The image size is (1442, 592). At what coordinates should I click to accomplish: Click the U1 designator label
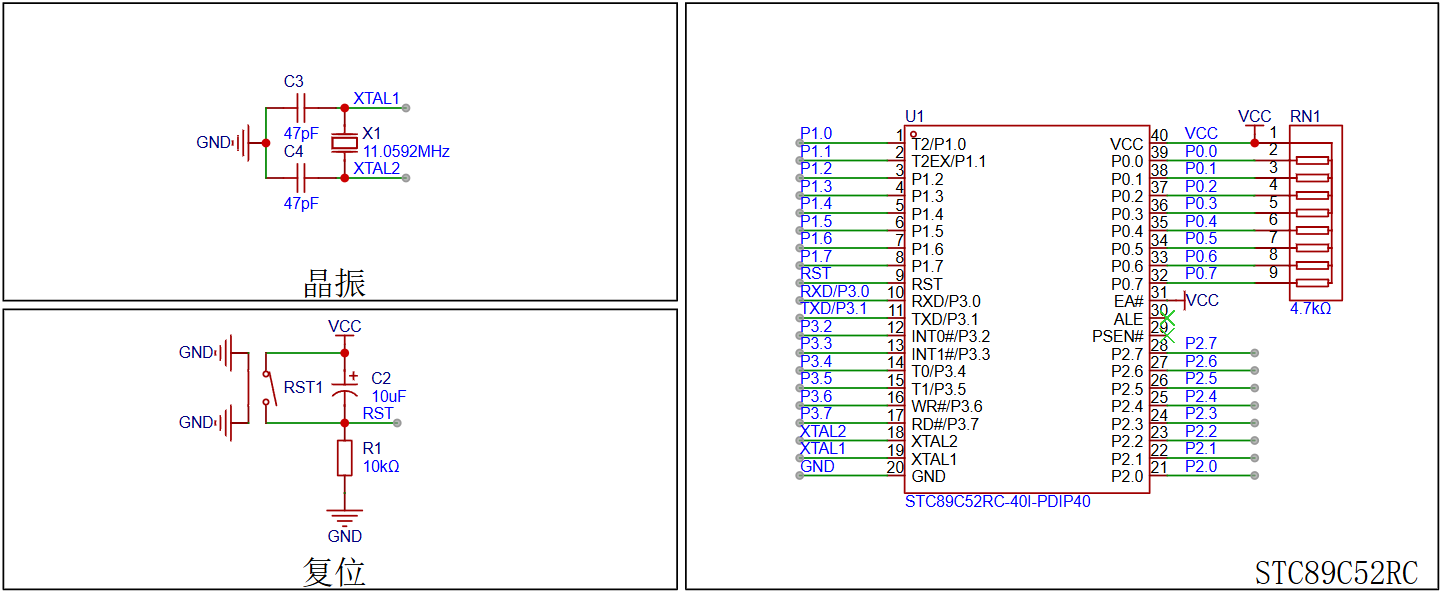(x=914, y=117)
